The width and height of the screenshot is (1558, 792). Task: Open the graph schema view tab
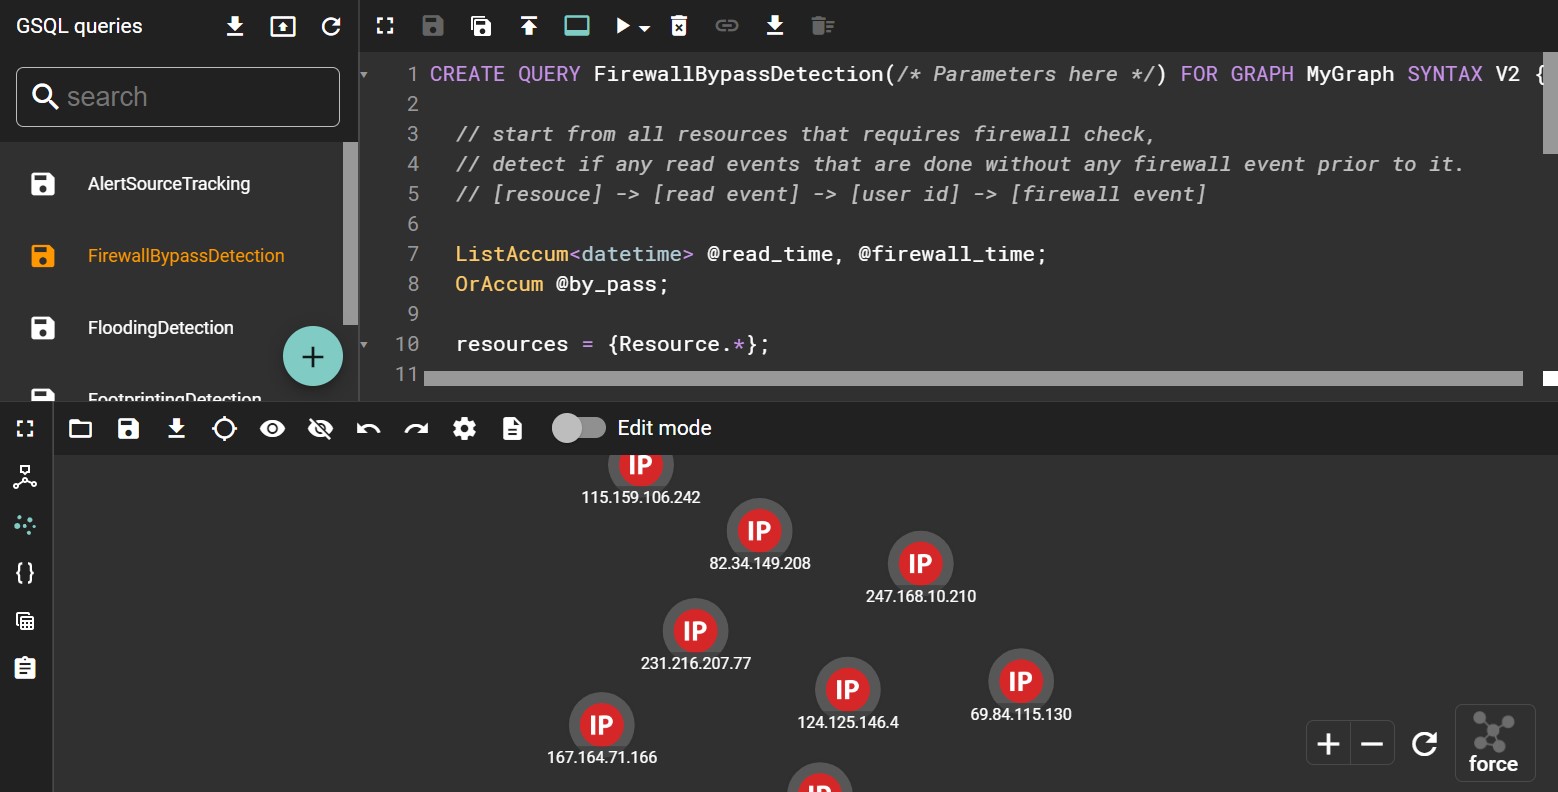pyautogui.click(x=25, y=477)
